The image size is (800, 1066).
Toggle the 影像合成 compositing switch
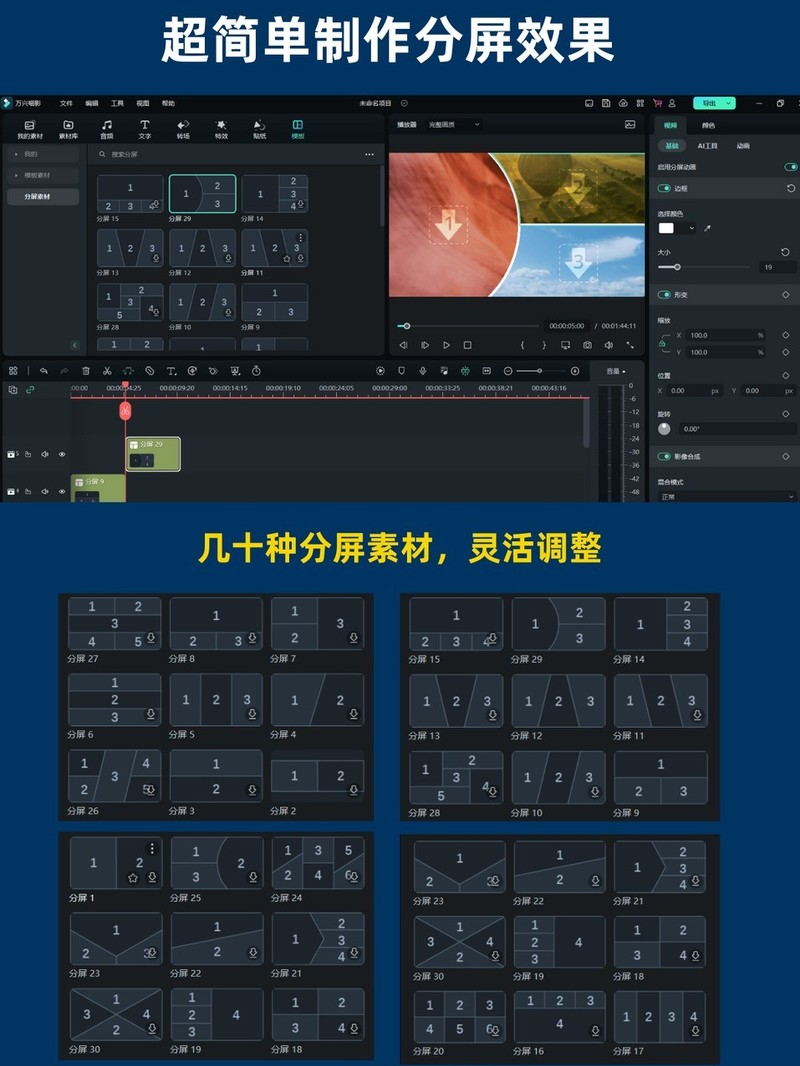(x=664, y=456)
